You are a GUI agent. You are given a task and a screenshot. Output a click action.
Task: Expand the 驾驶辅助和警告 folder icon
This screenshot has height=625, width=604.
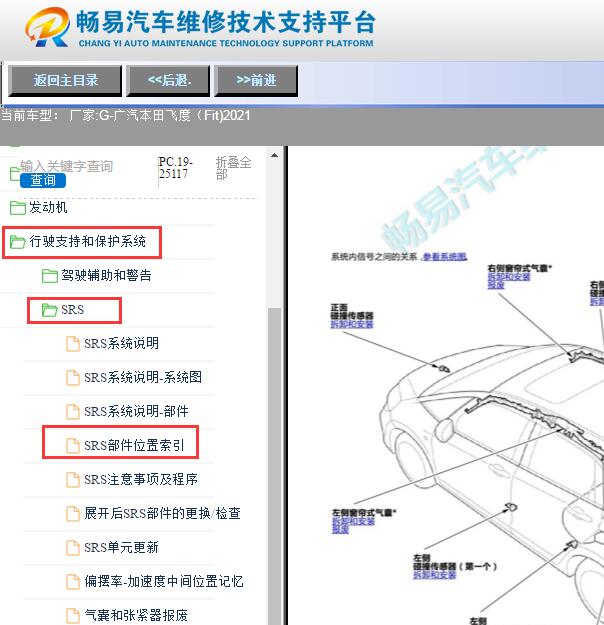pyautogui.click(x=49, y=275)
